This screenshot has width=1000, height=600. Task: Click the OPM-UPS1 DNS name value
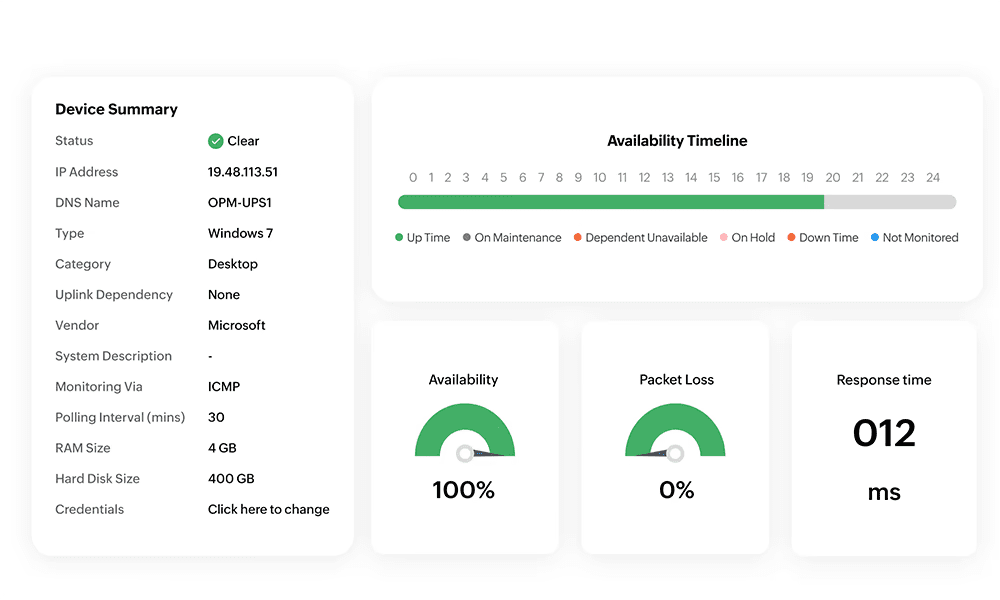[239, 203]
